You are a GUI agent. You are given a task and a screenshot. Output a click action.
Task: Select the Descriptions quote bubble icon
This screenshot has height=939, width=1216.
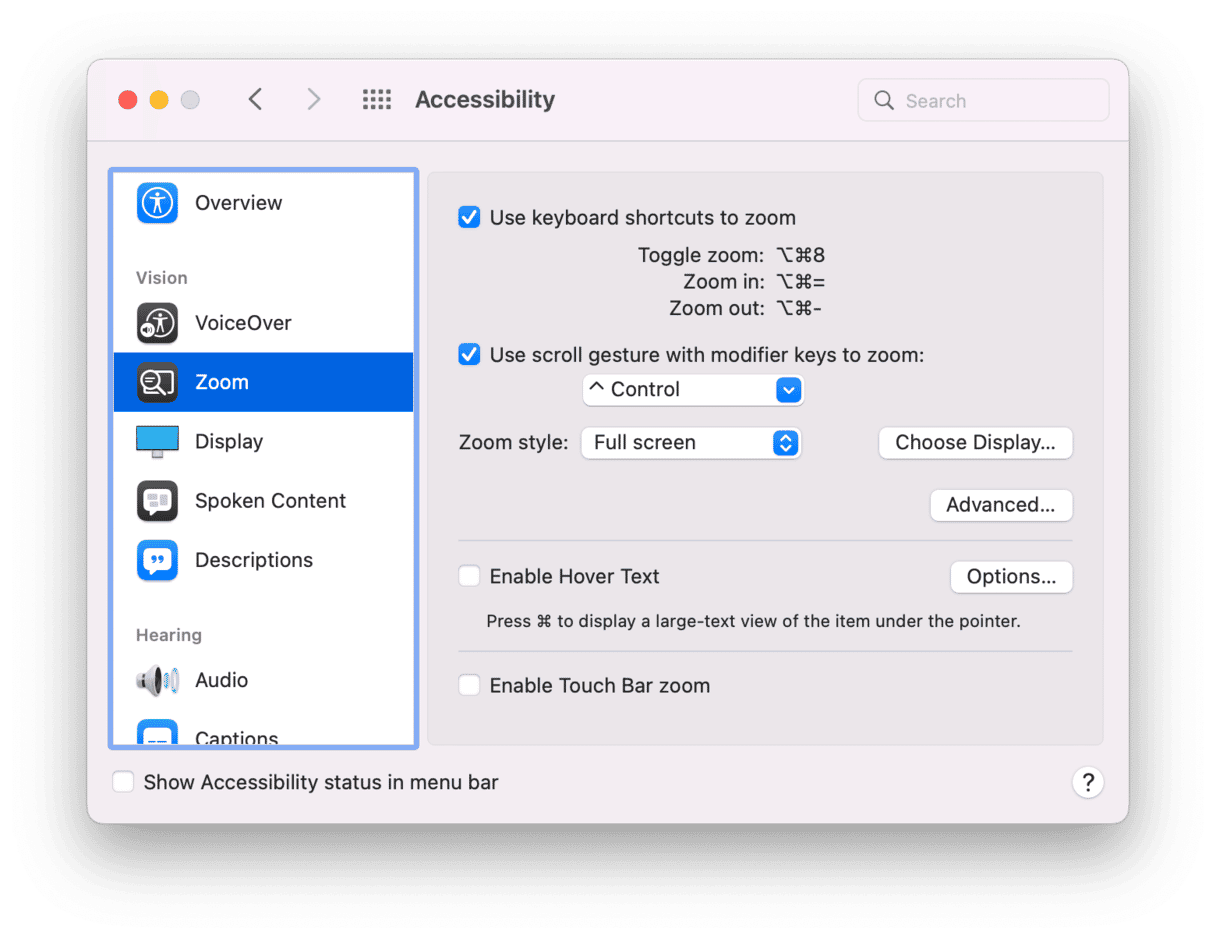(x=157, y=560)
